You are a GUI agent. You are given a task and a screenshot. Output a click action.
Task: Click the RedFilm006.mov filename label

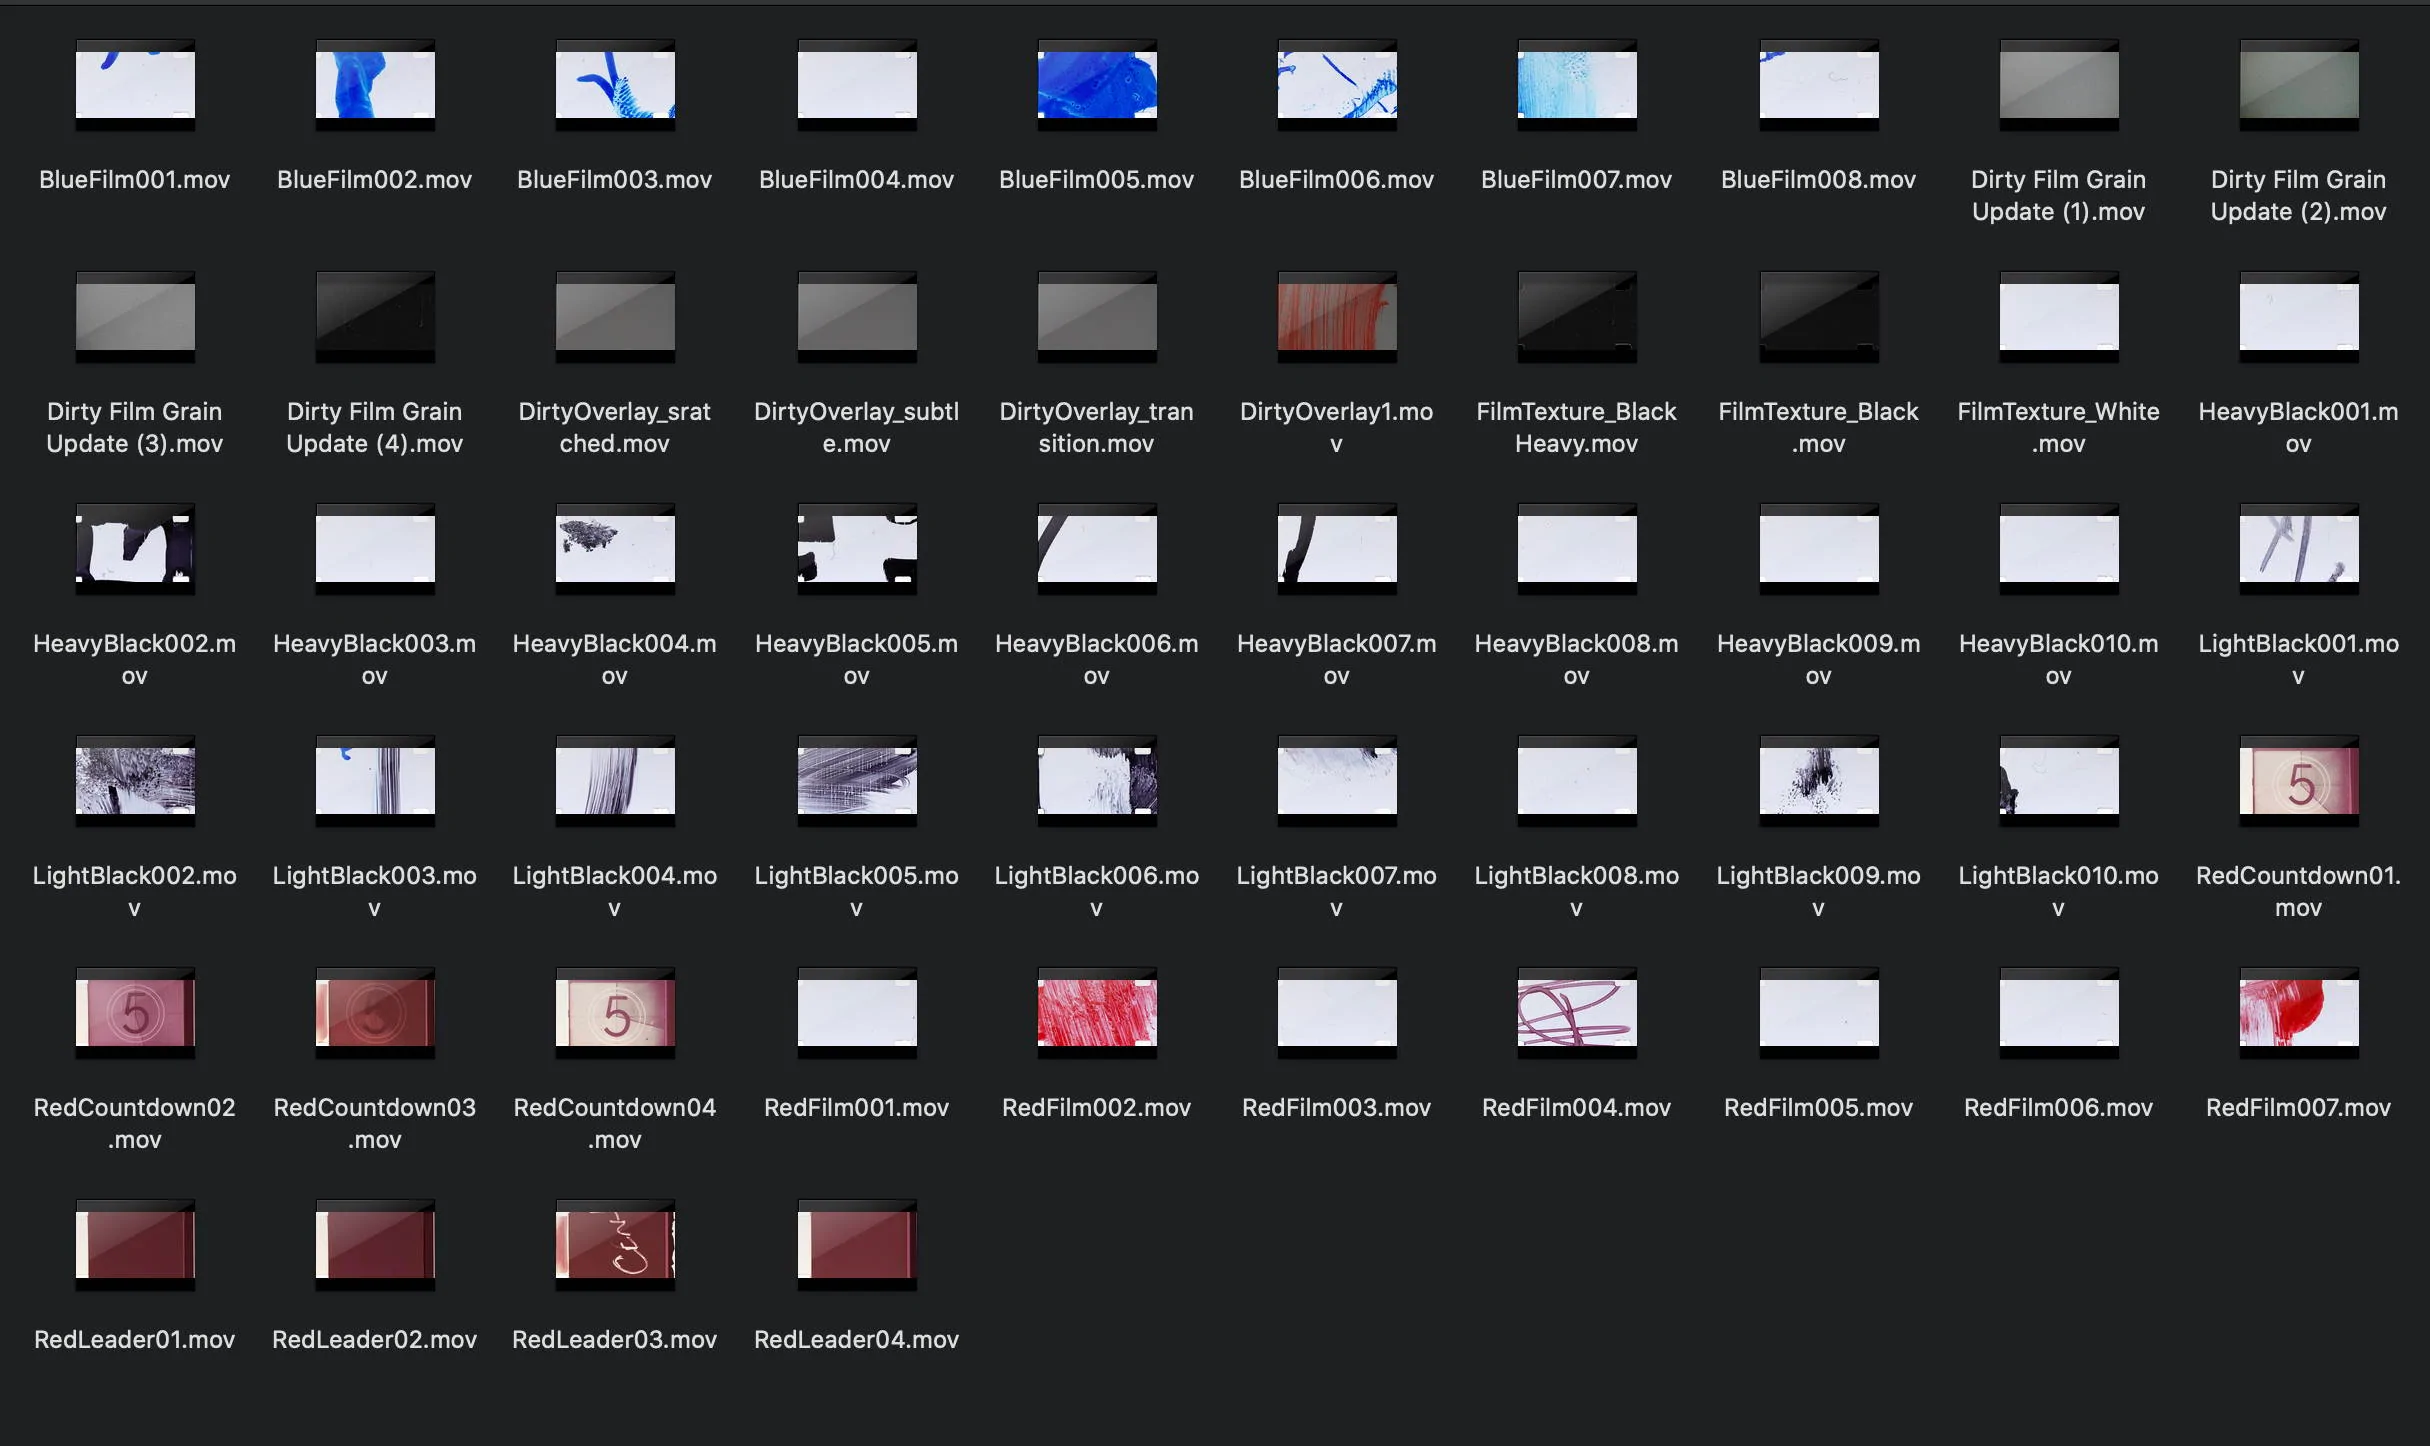point(2059,1107)
